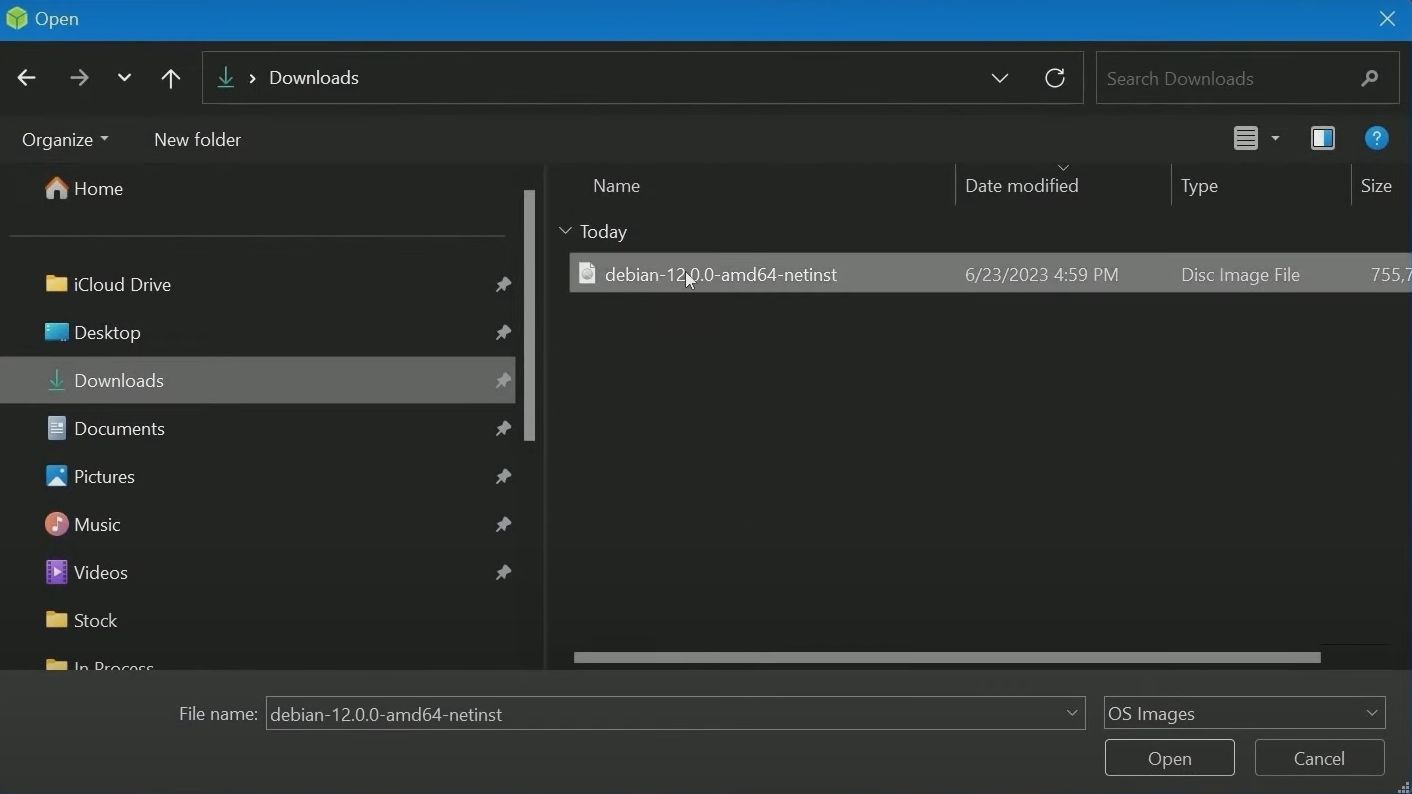Expand the address bar history dropdown
Image resolution: width=1412 pixels, height=794 pixels.
(999, 78)
